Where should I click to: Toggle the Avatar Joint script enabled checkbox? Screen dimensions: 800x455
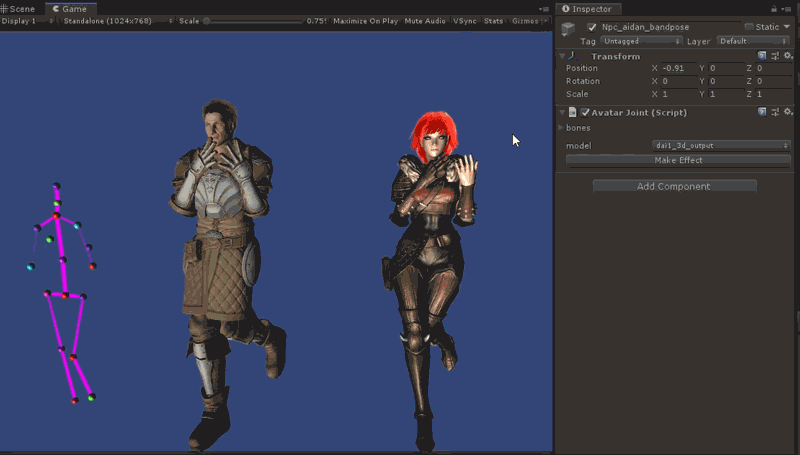click(585, 112)
